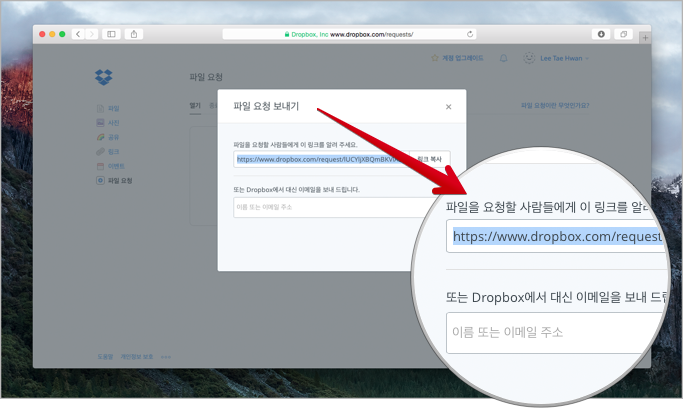Viewport: 683px width, 408px height.
Task: Click the 파일 요청 page heading
Action: click(206, 77)
